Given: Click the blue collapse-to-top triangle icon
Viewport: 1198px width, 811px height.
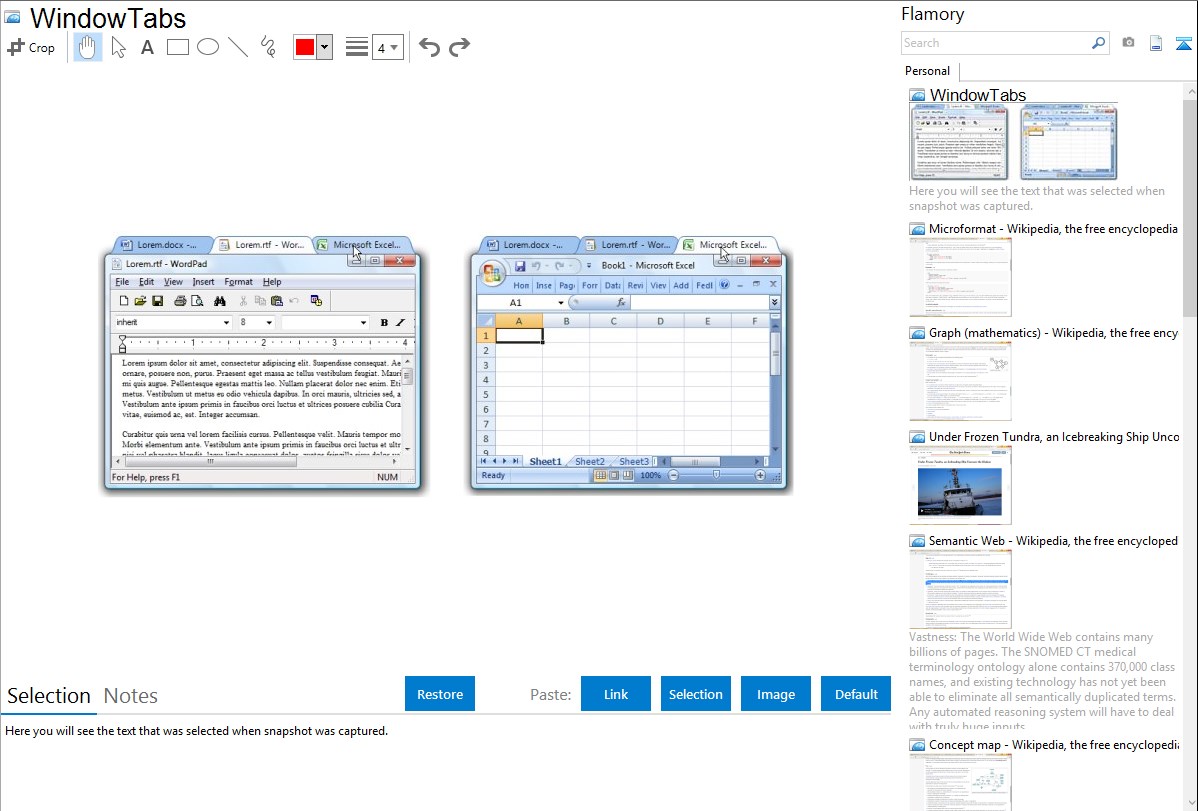Looking at the screenshot, I should [1183, 43].
